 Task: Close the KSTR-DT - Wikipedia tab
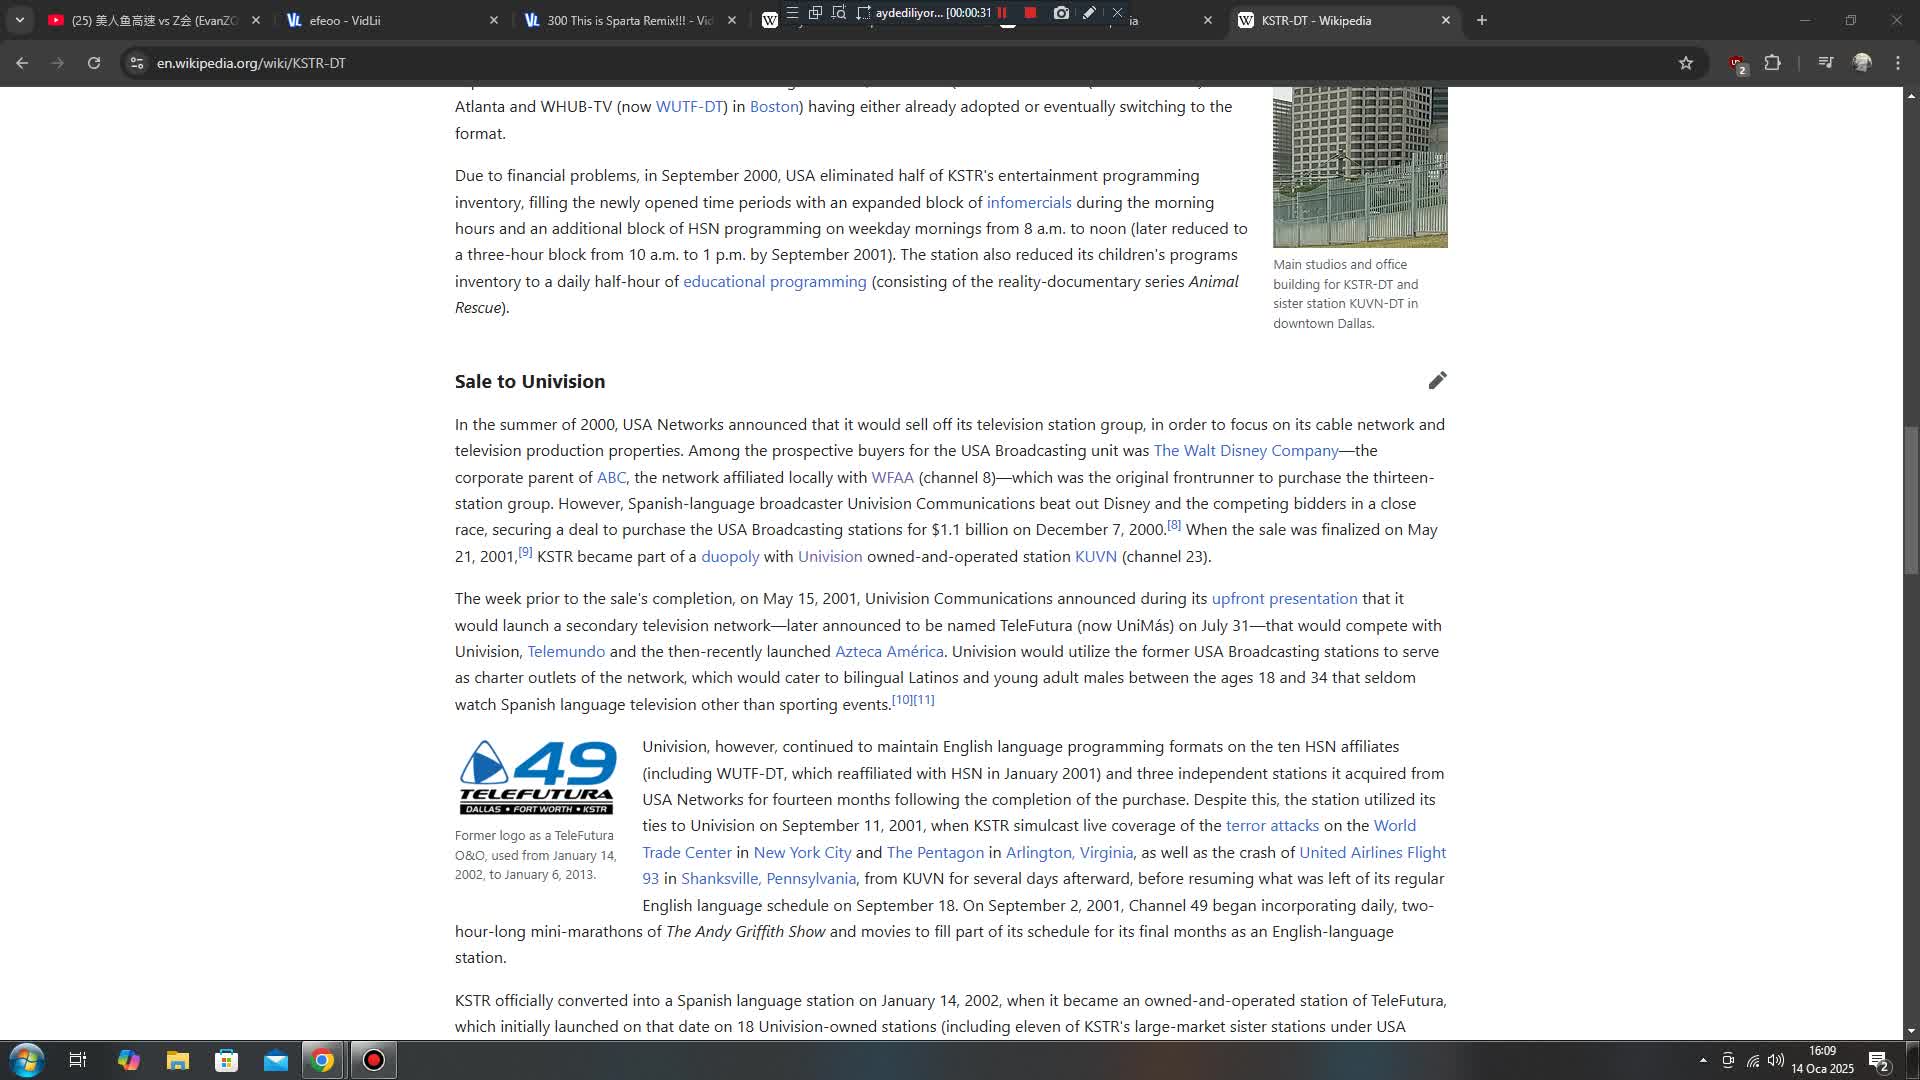point(1445,20)
